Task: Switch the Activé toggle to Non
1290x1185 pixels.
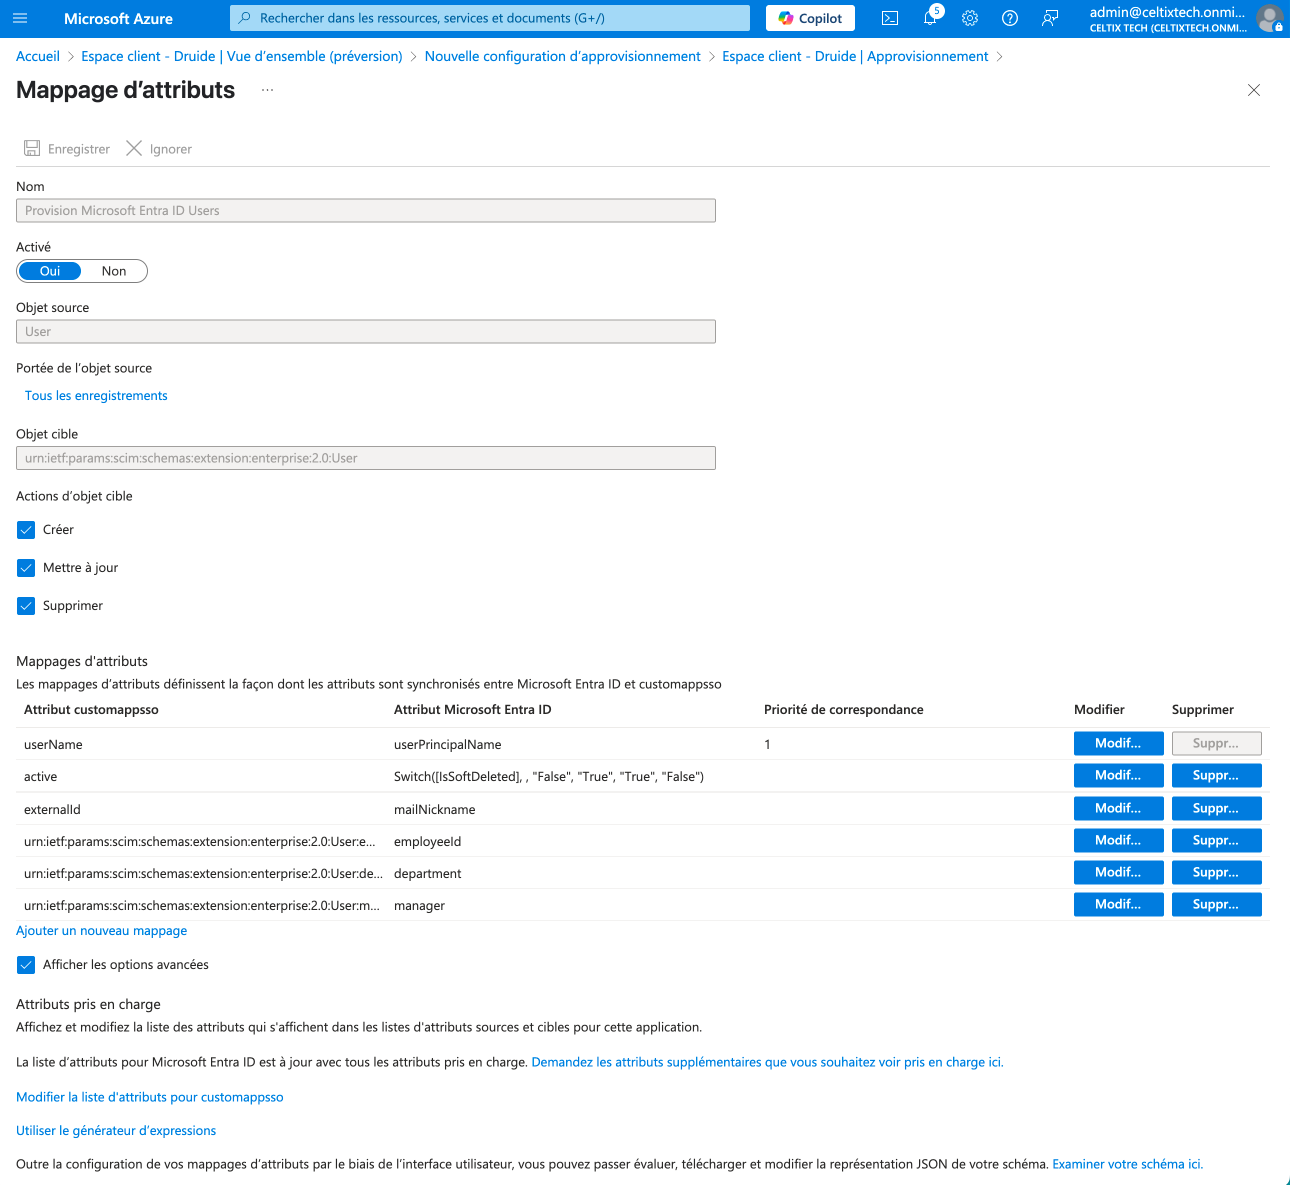Action: 114,271
